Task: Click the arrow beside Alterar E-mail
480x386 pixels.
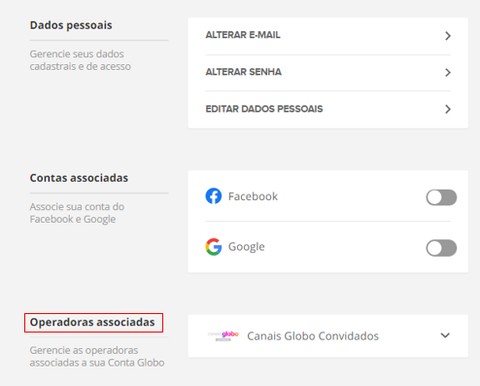Action: pos(448,36)
